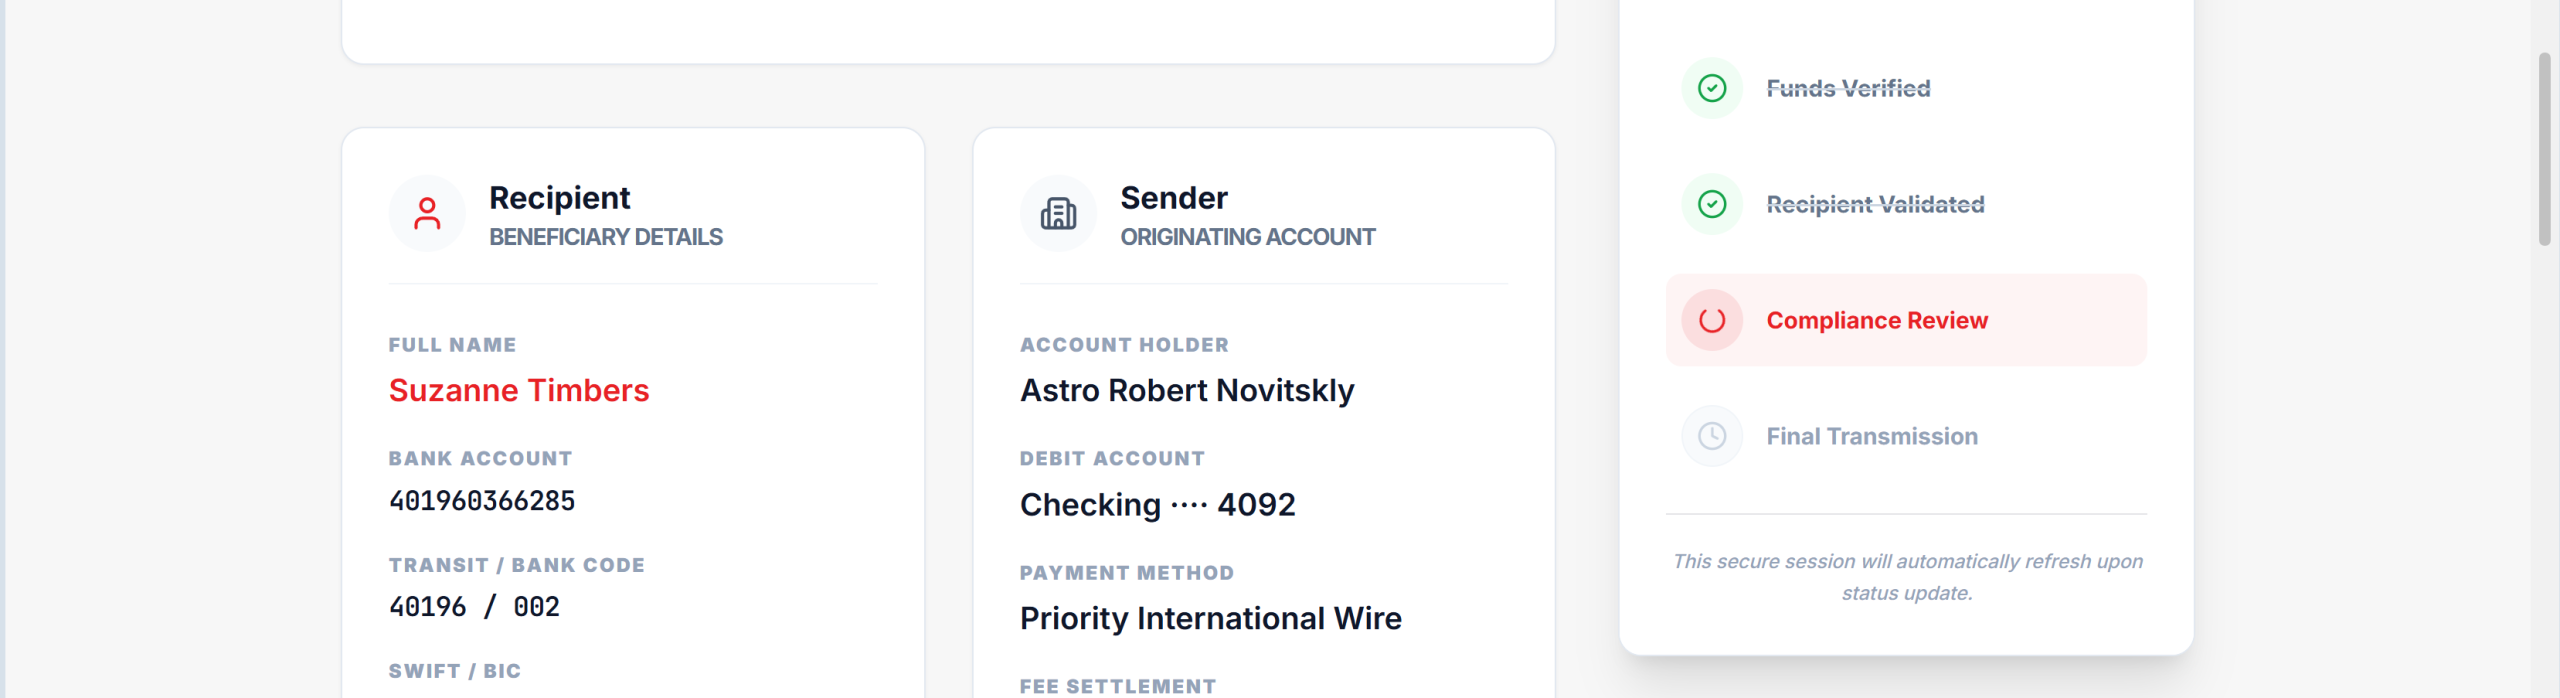
Task: Click the Recipient card heading
Action: tap(559, 198)
